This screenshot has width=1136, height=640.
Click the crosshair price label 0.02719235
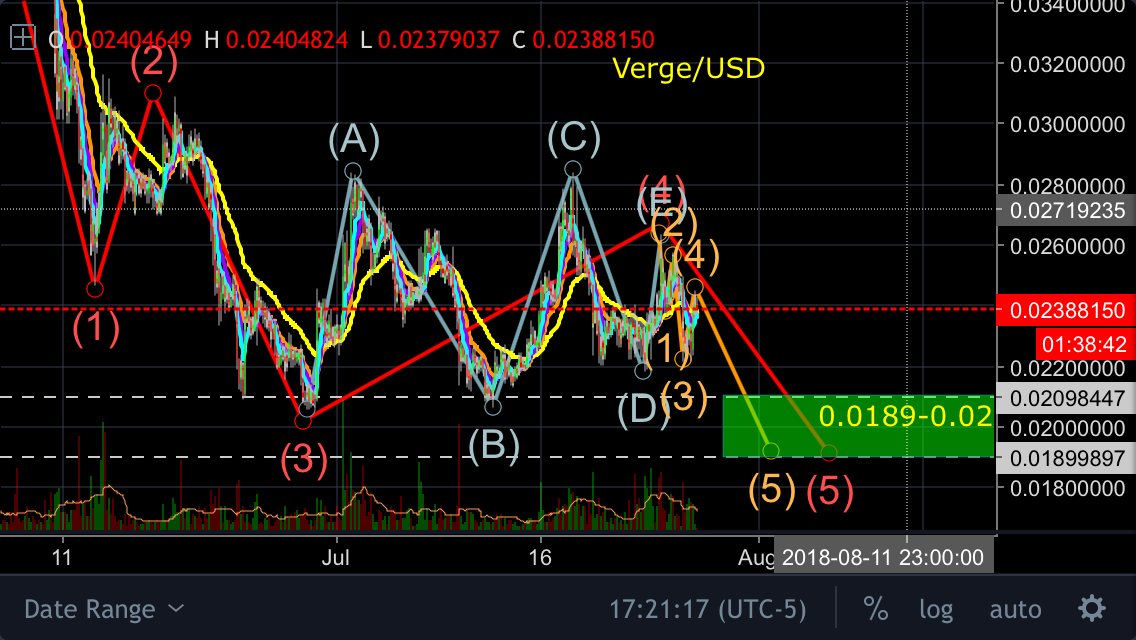tap(1066, 210)
